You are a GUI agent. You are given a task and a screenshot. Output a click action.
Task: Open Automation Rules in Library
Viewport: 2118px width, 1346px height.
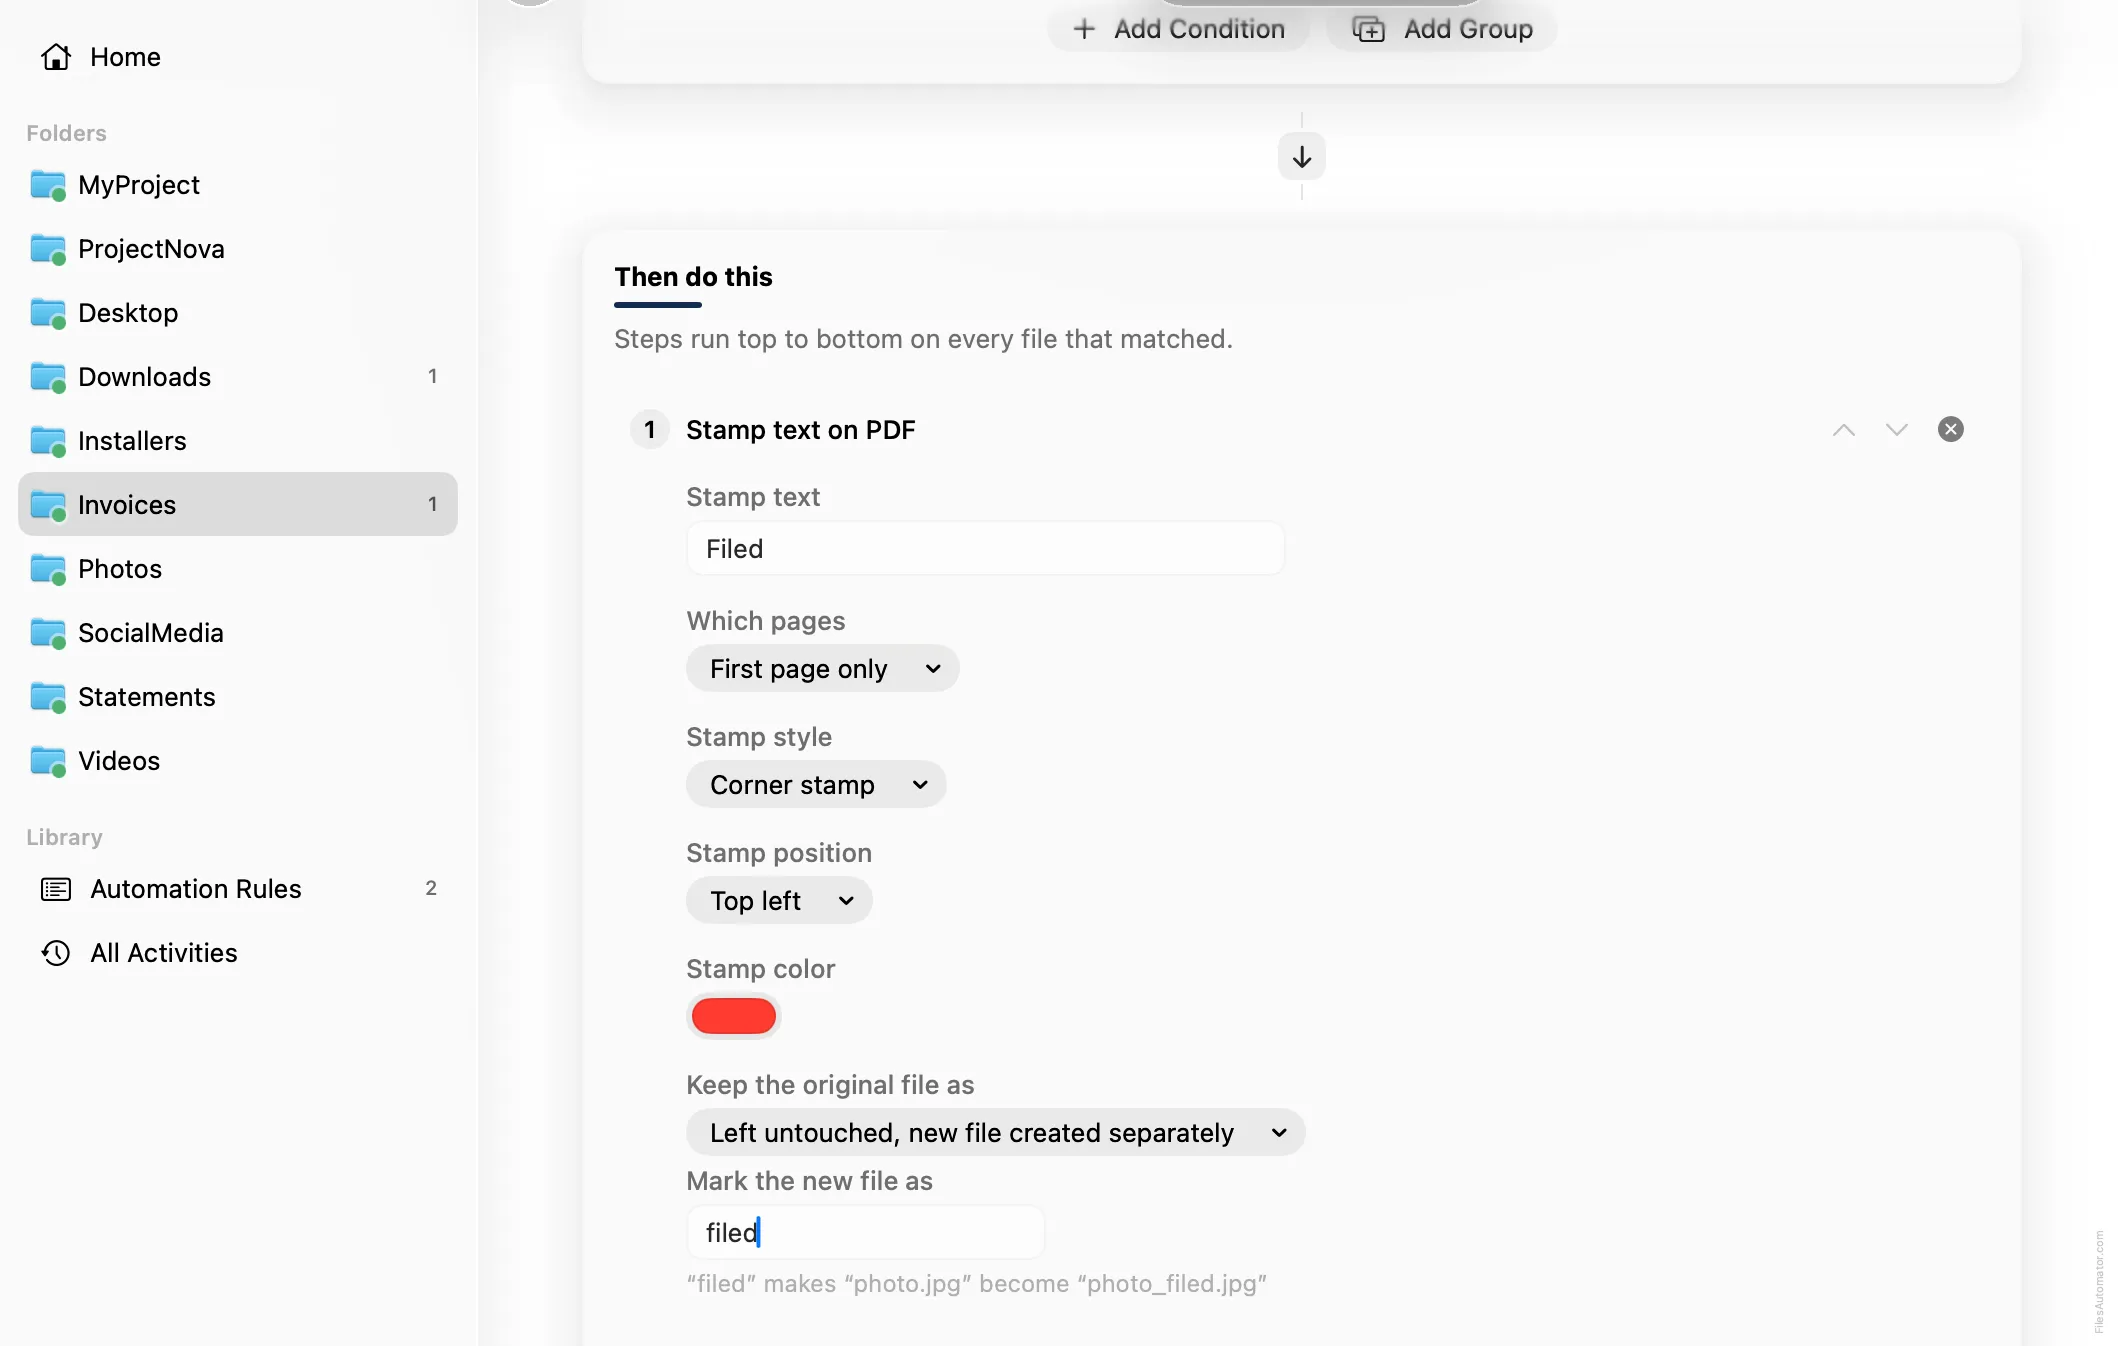pyautogui.click(x=238, y=889)
